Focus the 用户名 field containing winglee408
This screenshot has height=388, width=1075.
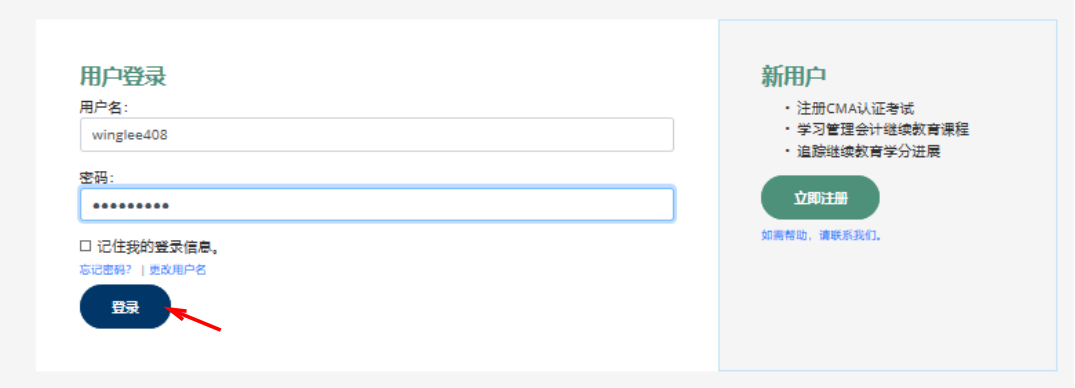point(376,135)
